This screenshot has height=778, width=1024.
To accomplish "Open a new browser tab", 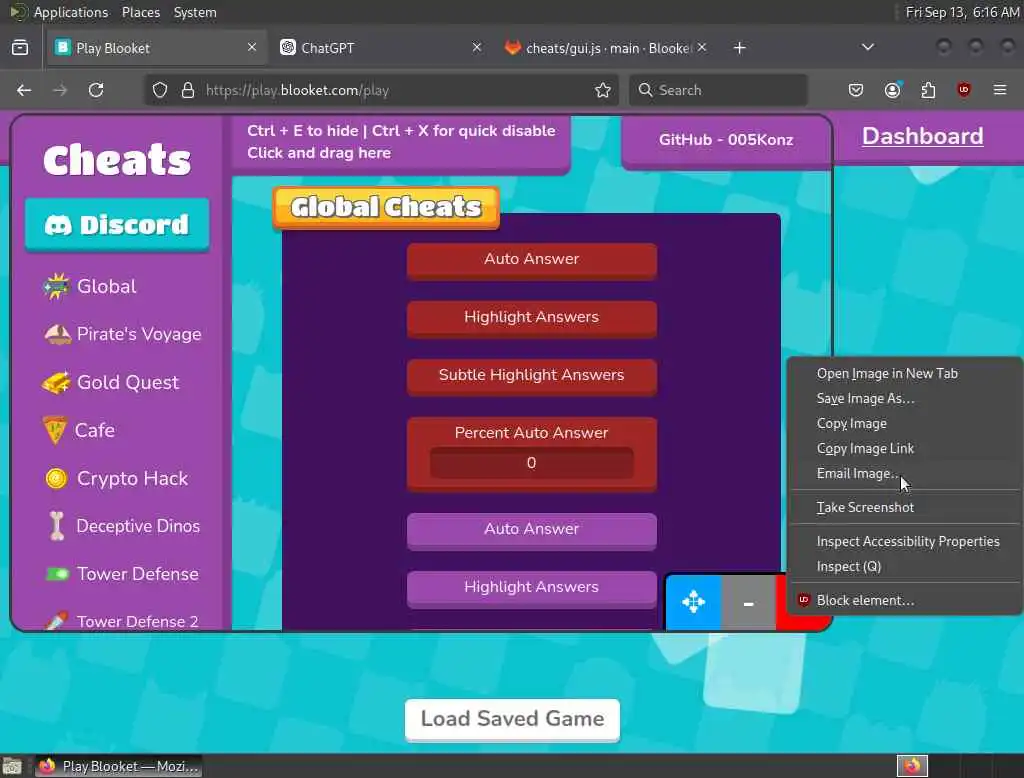I will (x=739, y=48).
